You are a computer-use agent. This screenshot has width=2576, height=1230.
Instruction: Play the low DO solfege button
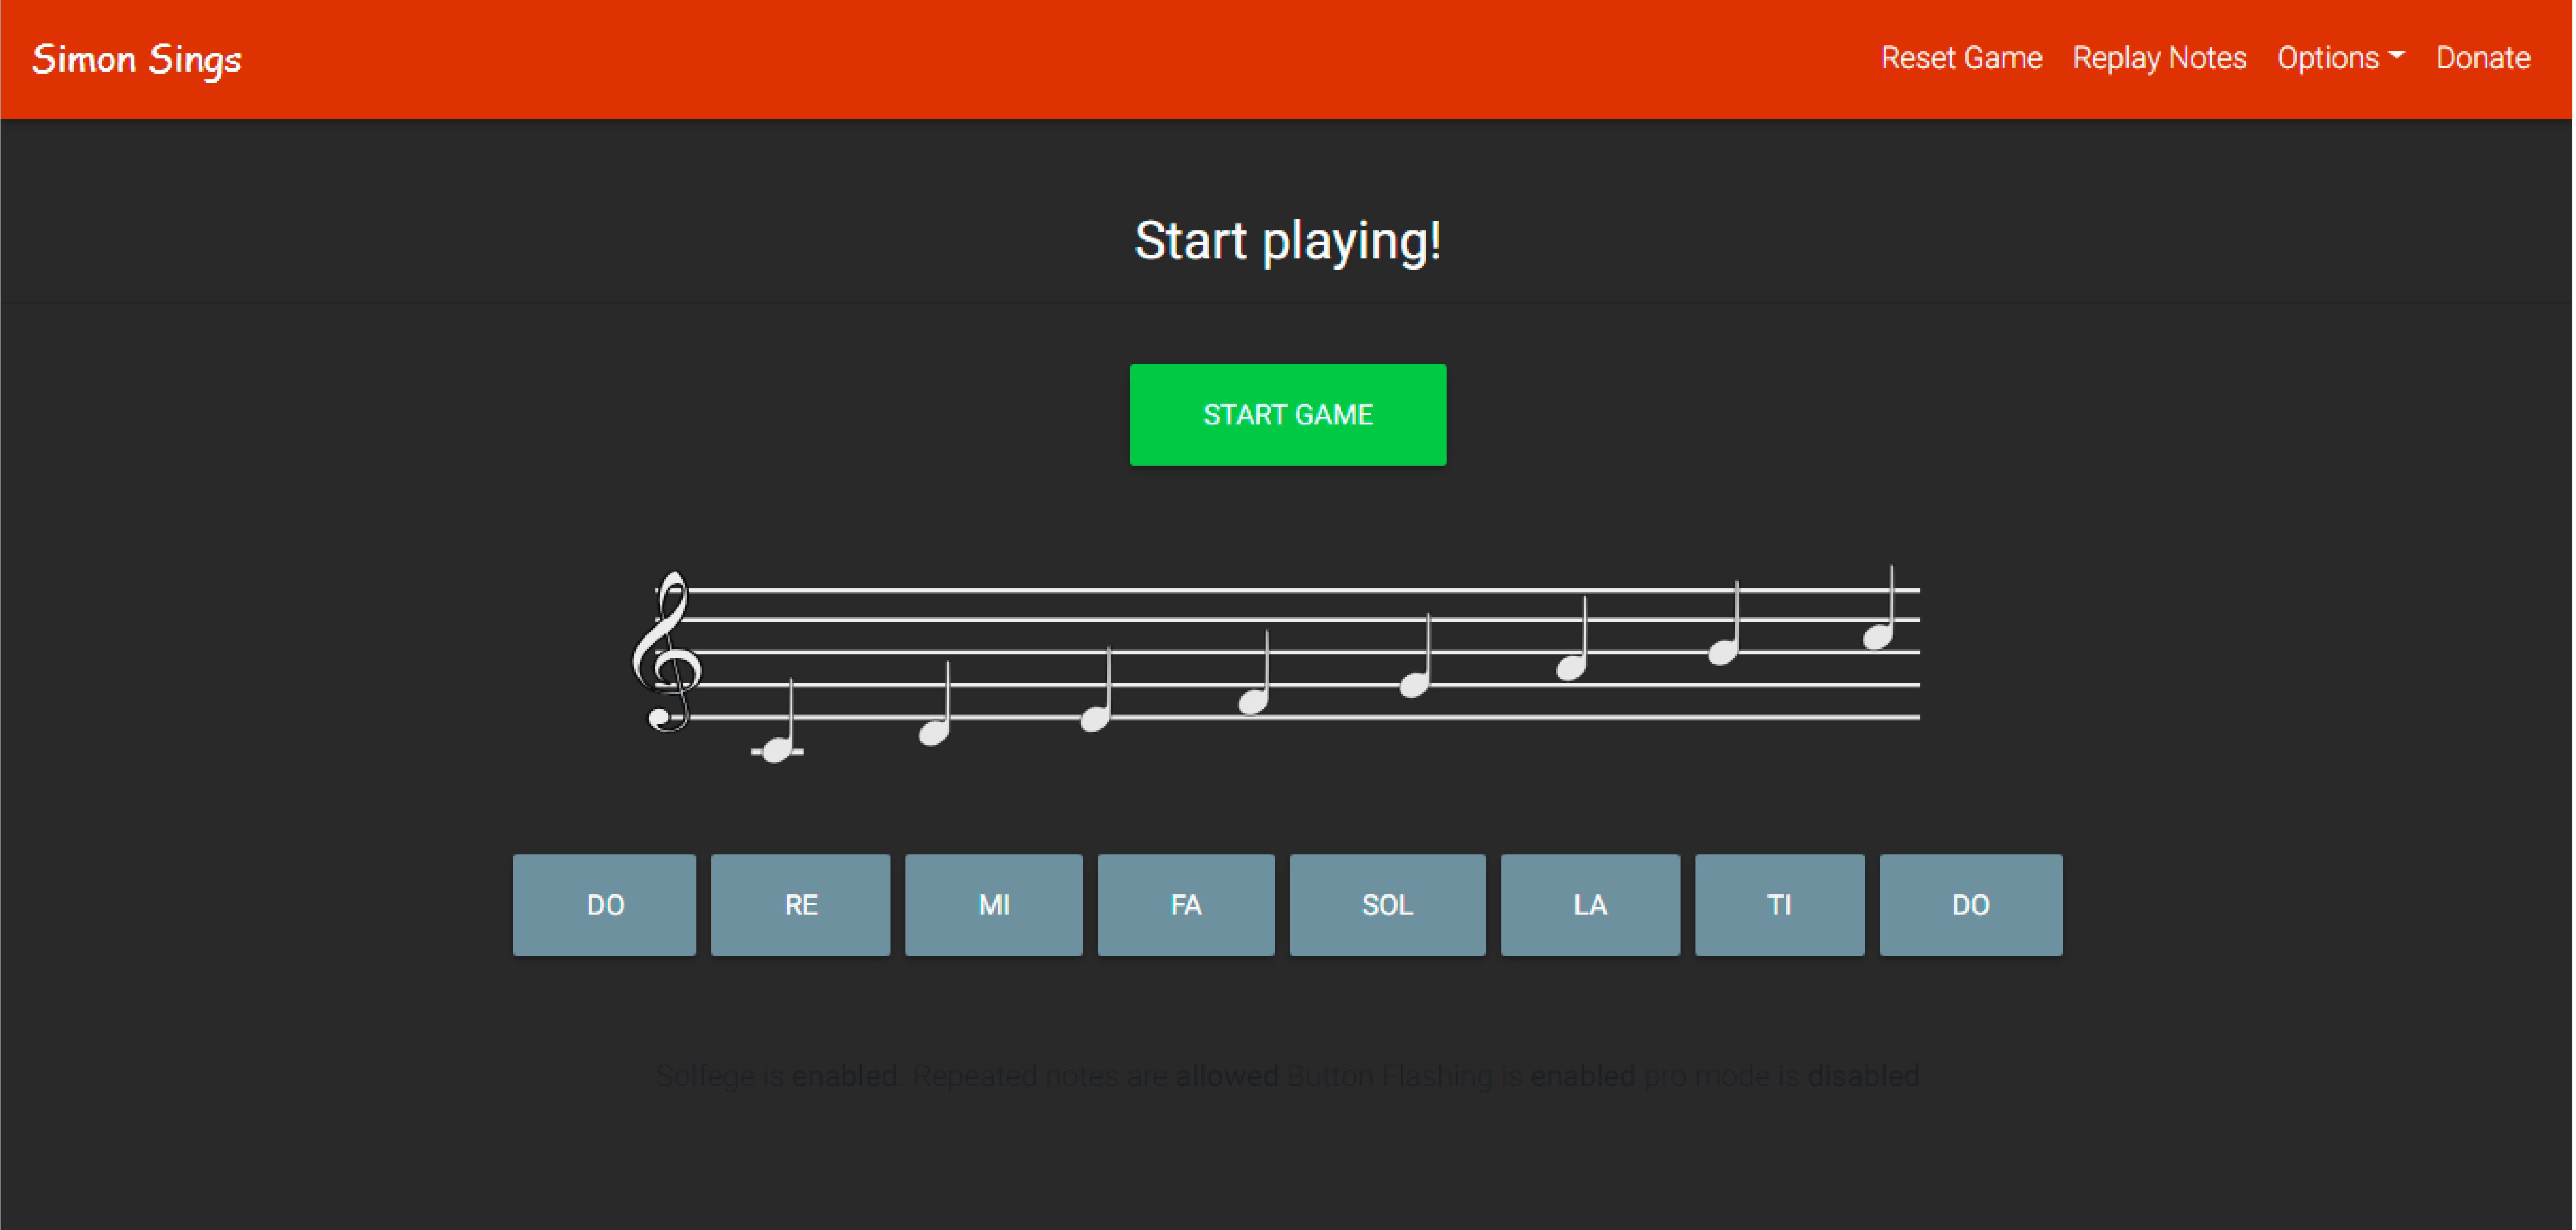pyautogui.click(x=604, y=904)
